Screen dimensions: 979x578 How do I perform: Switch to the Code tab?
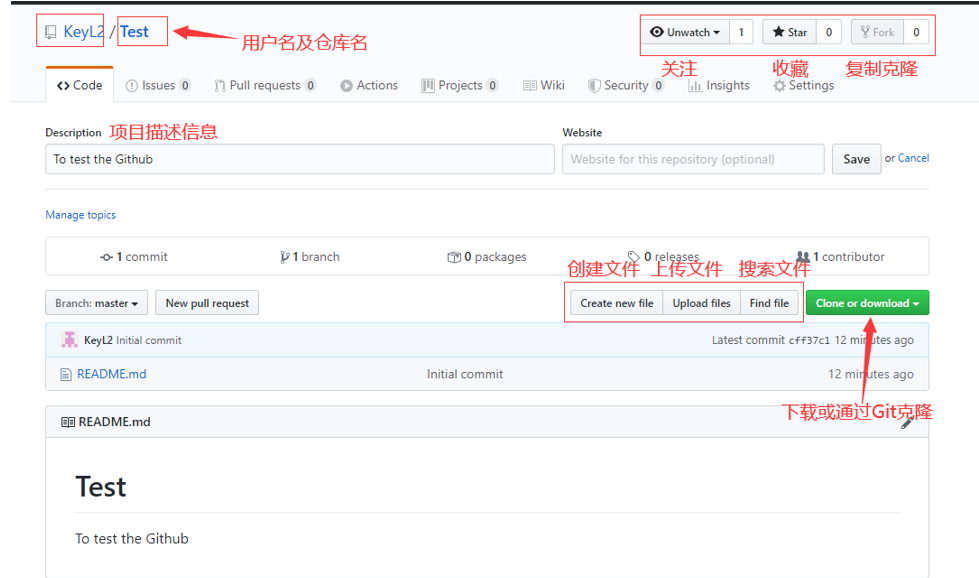click(x=79, y=85)
